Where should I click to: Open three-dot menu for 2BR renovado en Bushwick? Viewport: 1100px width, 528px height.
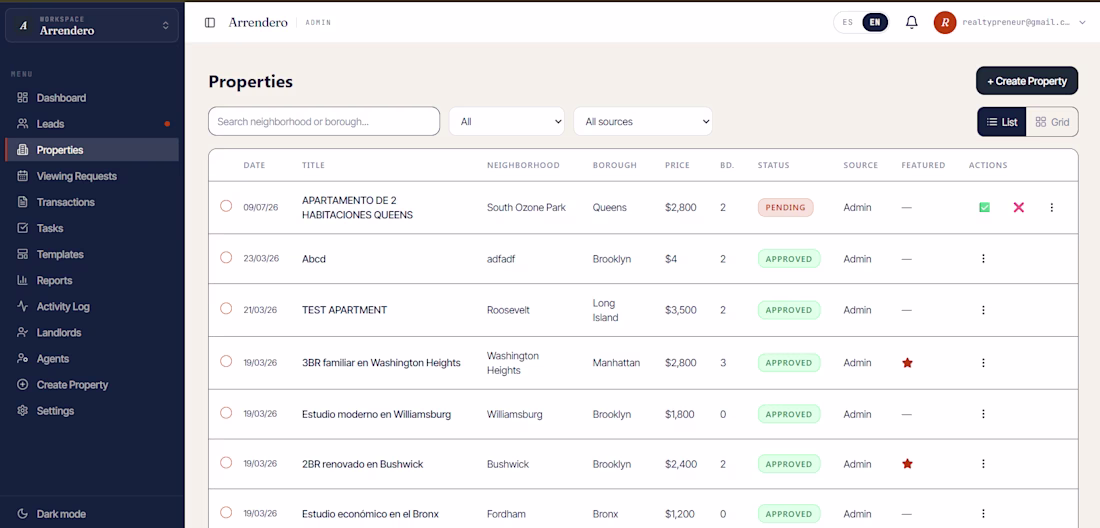point(983,463)
